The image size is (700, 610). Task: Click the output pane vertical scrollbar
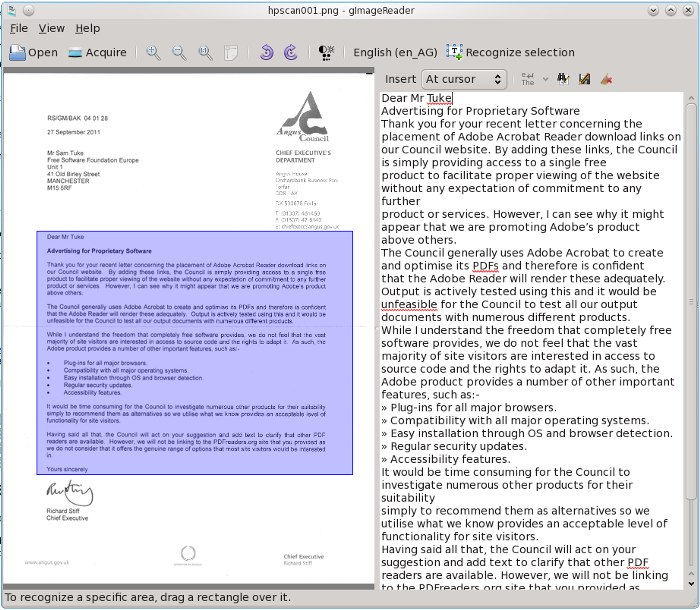point(691,302)
